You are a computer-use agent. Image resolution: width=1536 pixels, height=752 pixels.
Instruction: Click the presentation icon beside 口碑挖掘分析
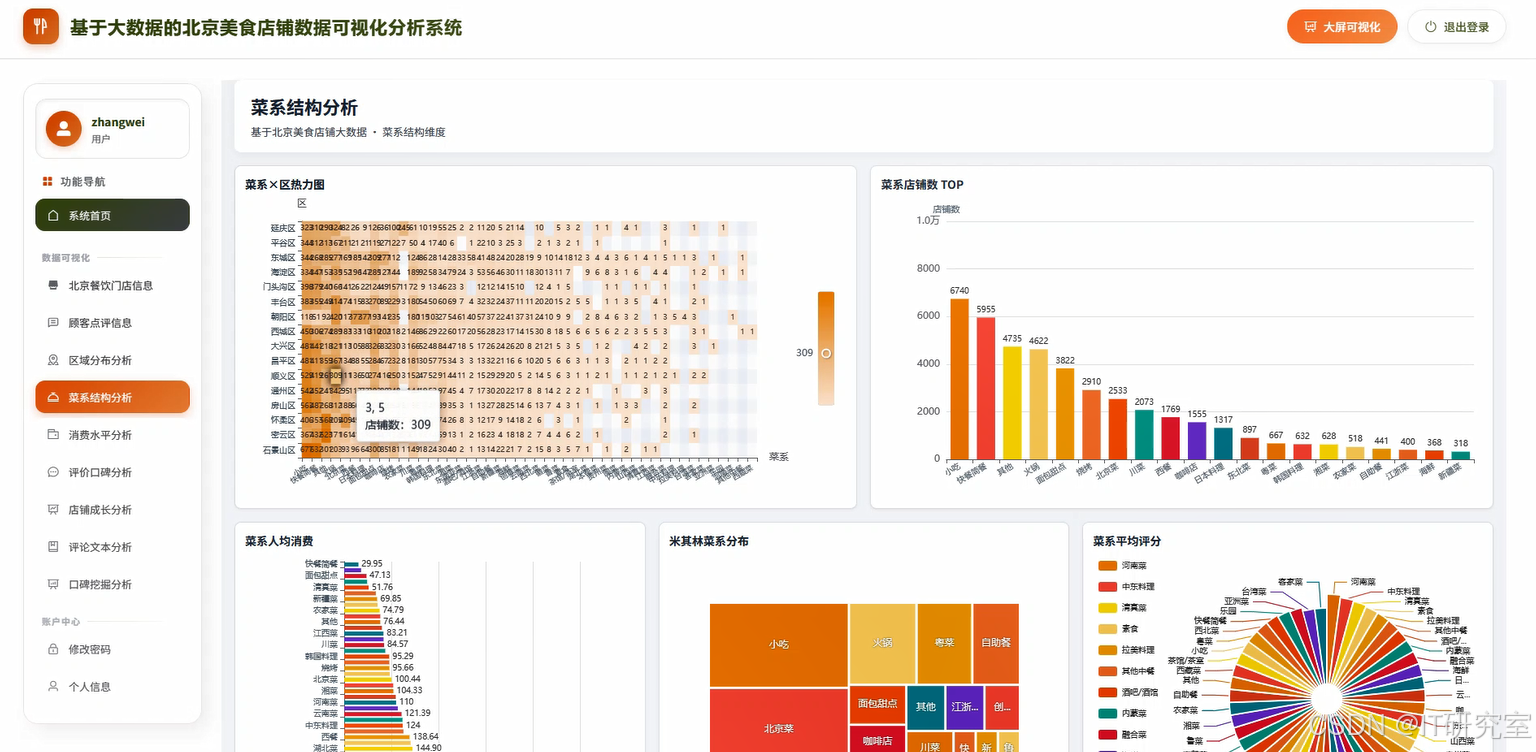(x=54, y=584)
